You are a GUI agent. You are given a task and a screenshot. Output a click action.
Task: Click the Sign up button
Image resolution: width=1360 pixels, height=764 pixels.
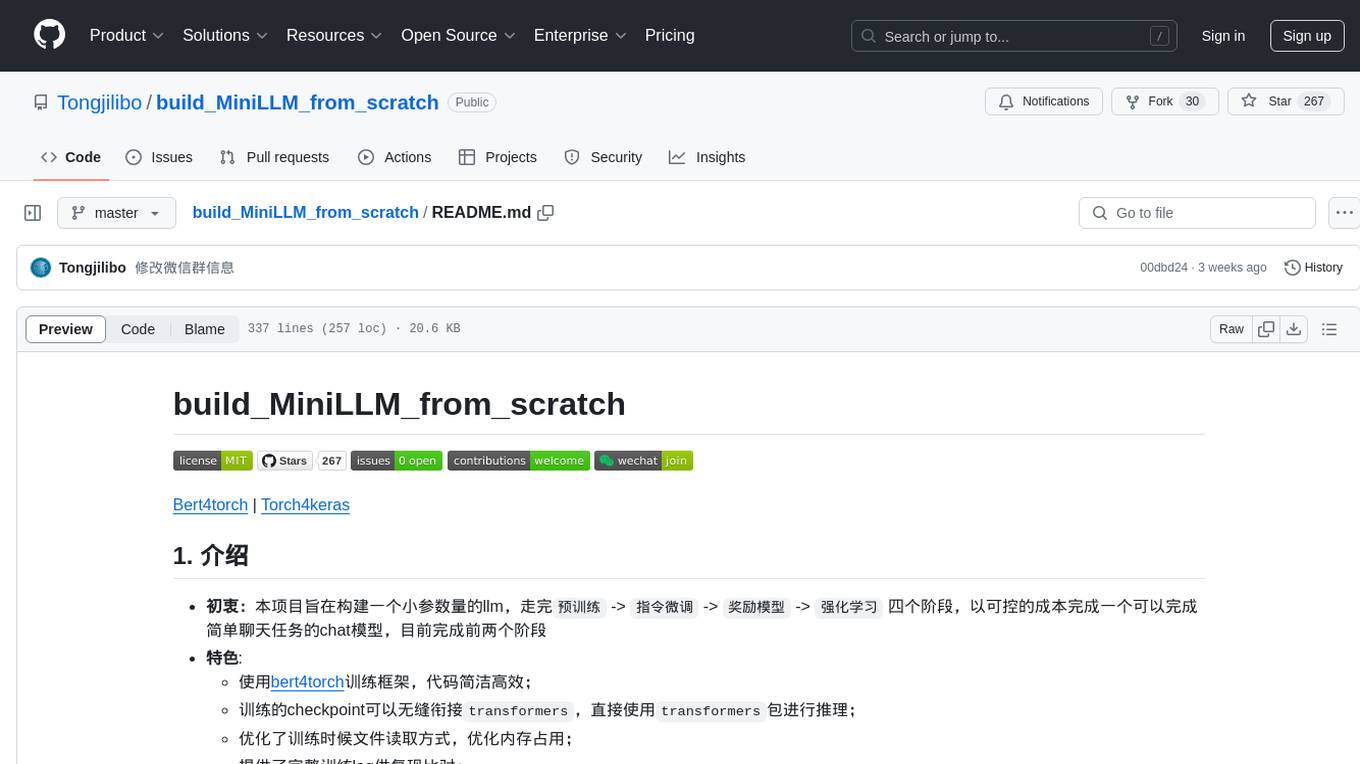pyautogui.click(x=1307, y=35)
